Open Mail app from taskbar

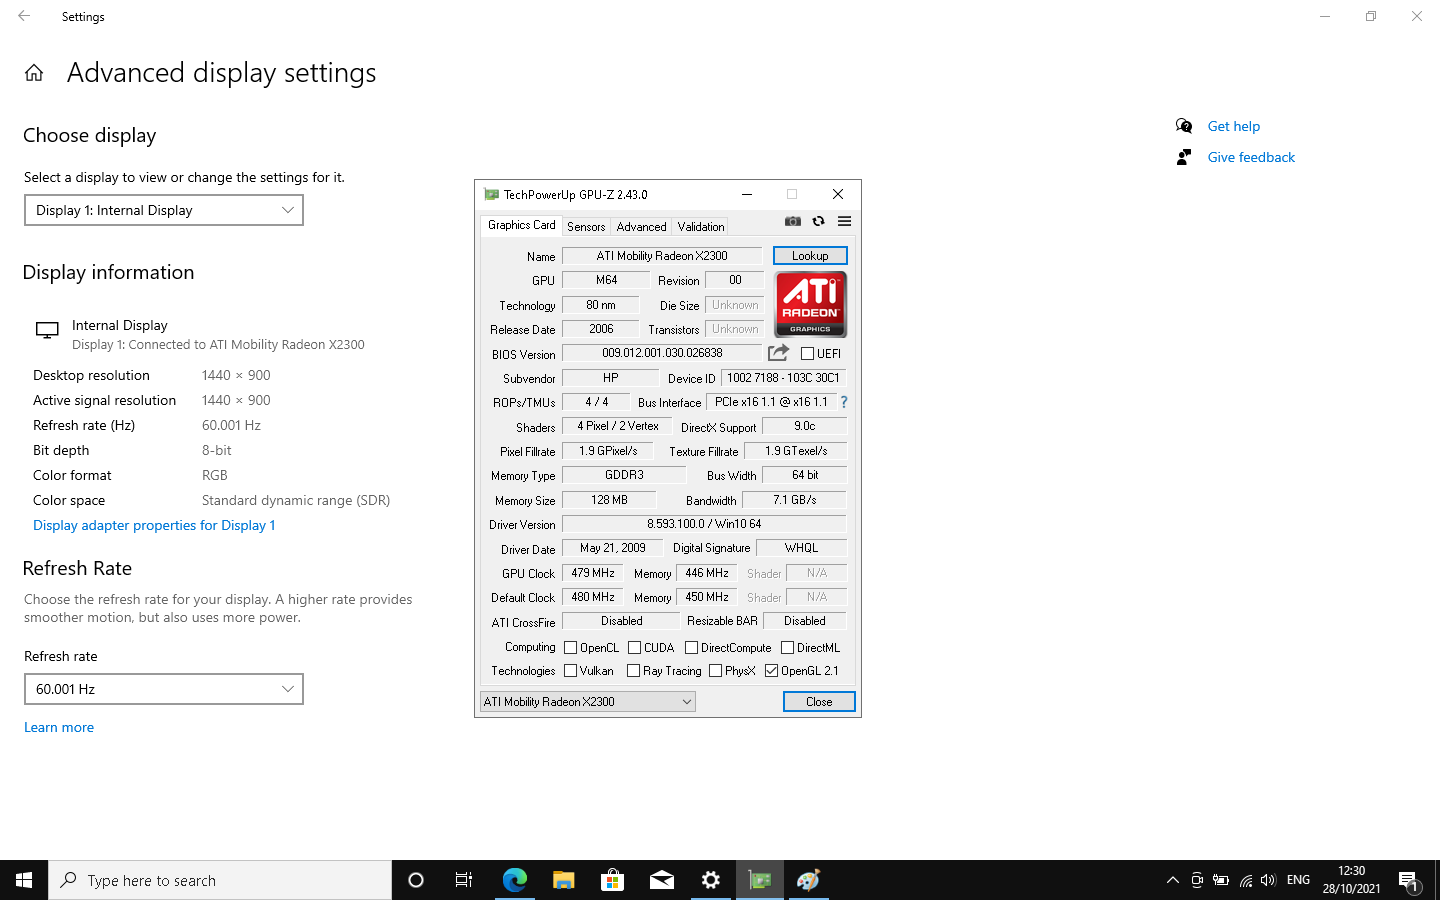[661, 880]
